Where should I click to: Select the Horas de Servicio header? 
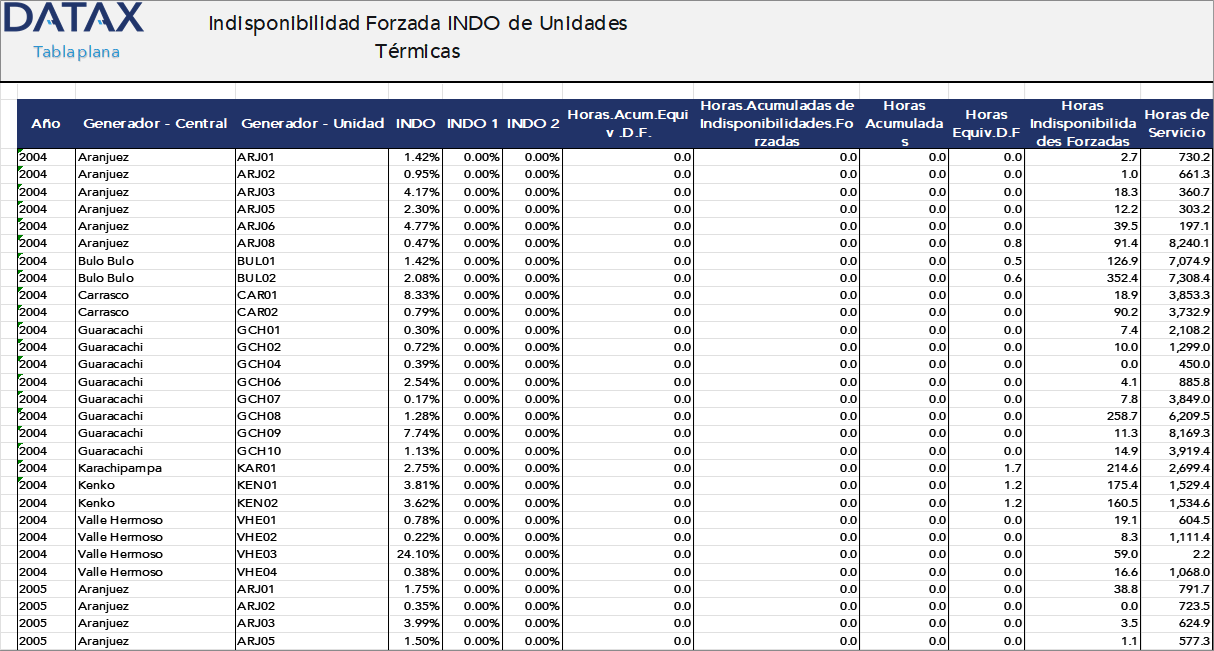(x=1175, y=123)
